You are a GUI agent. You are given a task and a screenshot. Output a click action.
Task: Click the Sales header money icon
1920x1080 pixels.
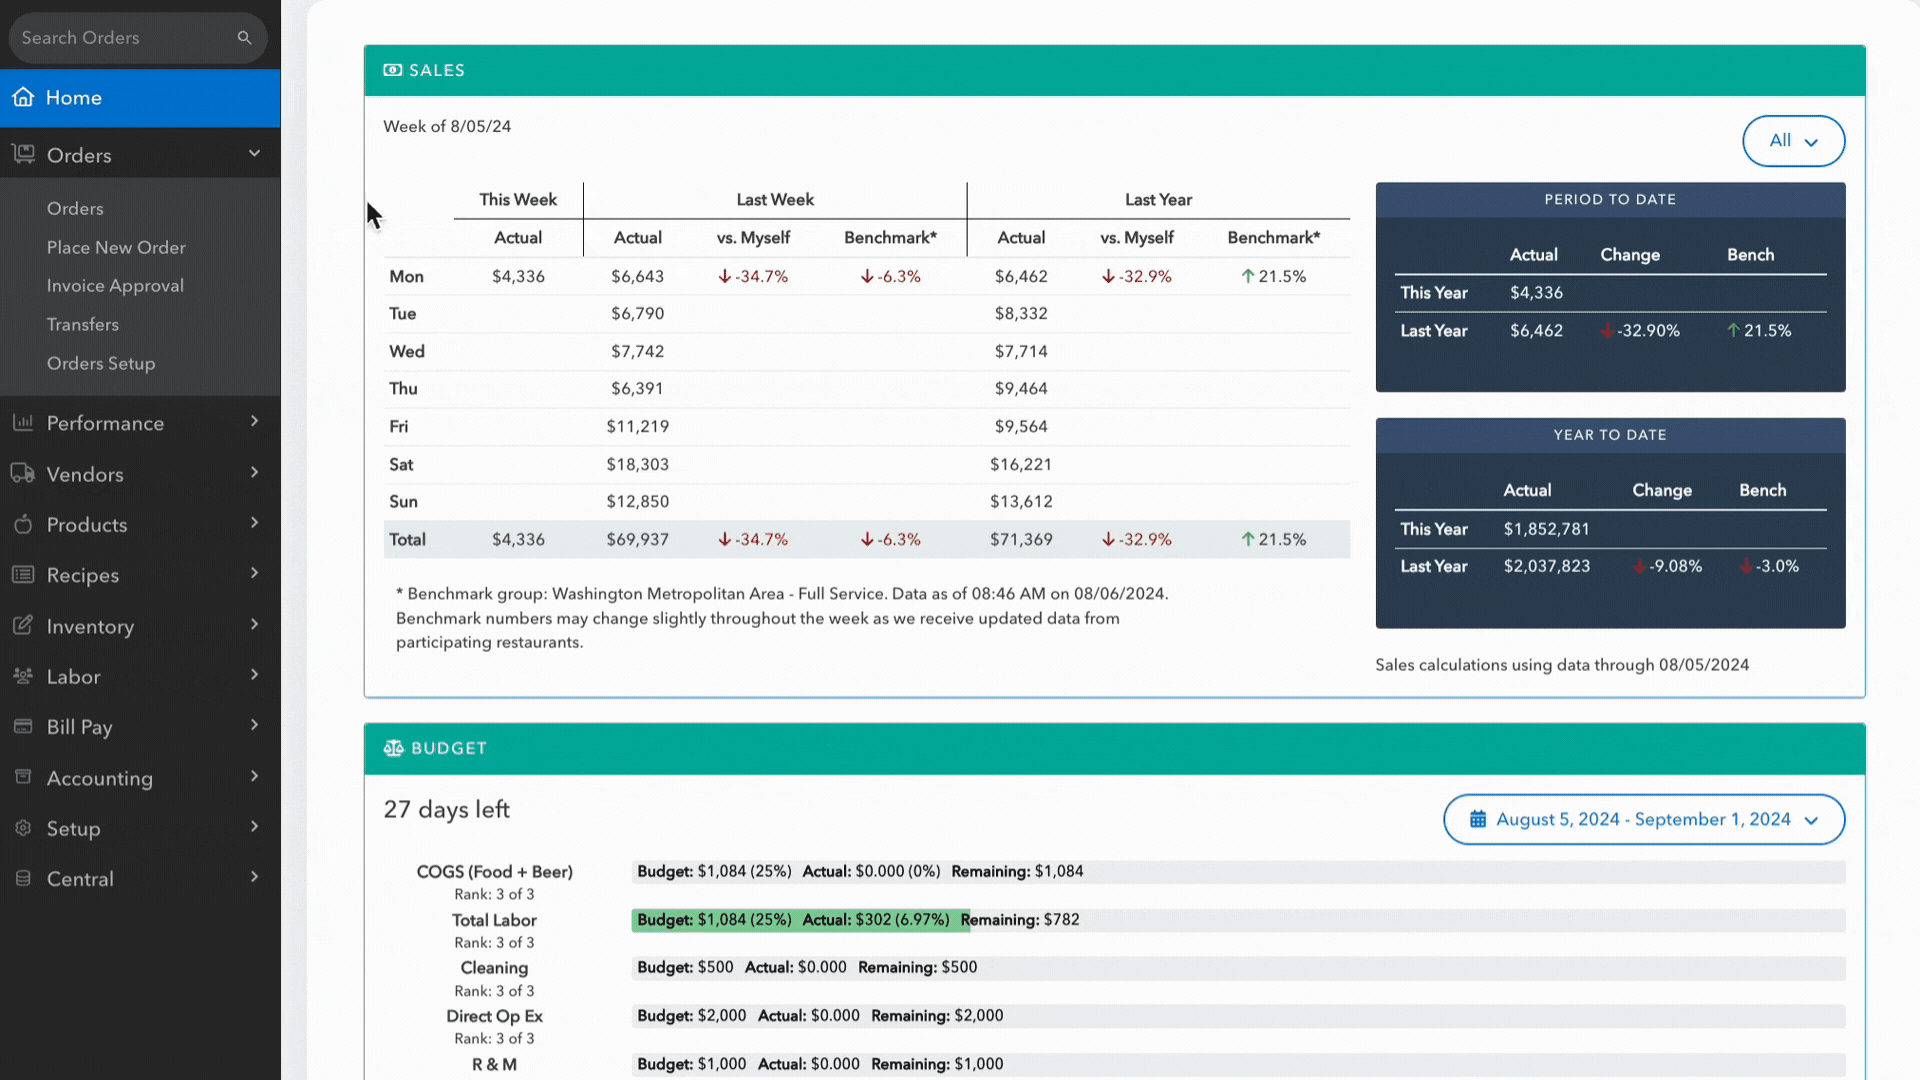tap(393, 70)
